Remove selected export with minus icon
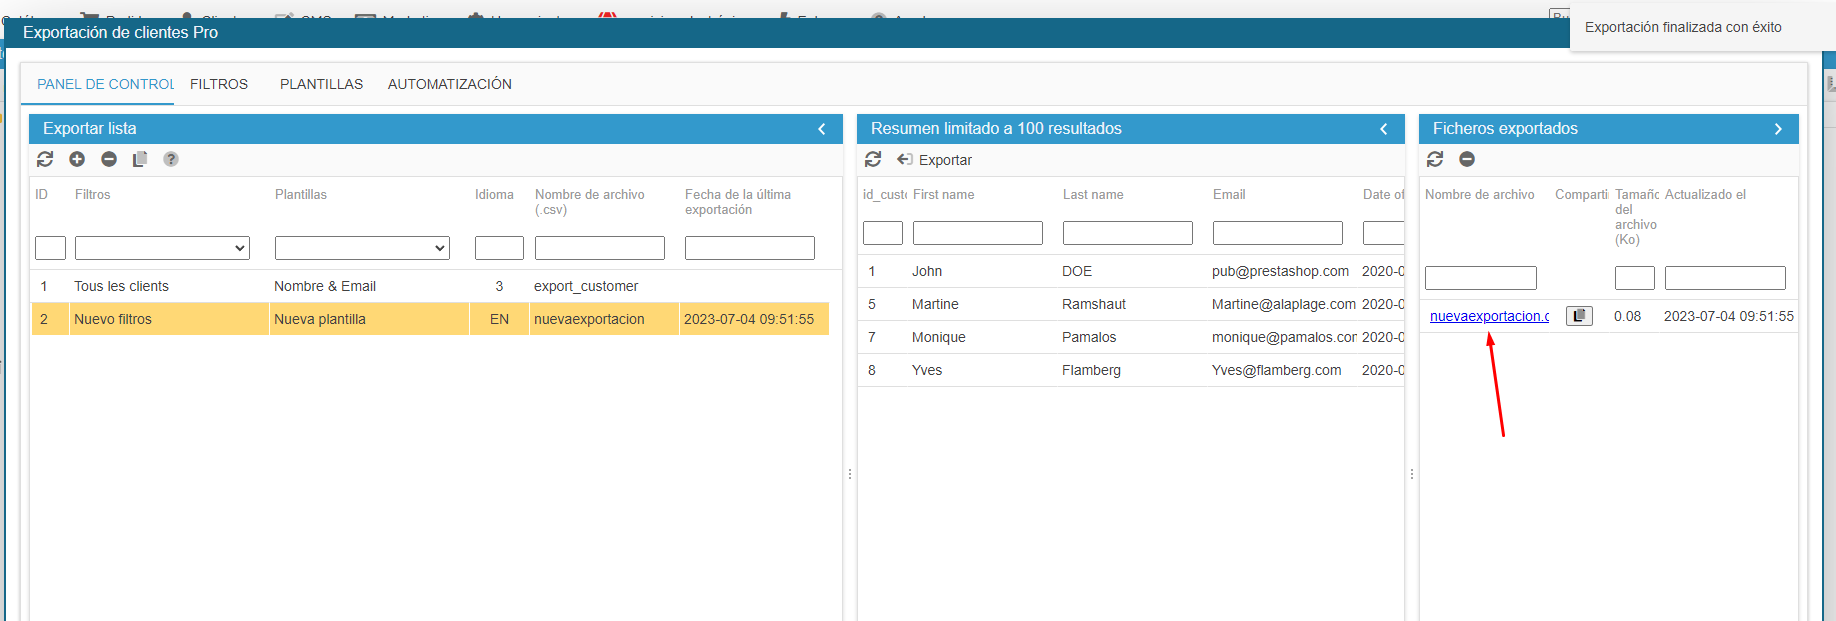This screenshot has height=621, width=1836. pos(109,159)
